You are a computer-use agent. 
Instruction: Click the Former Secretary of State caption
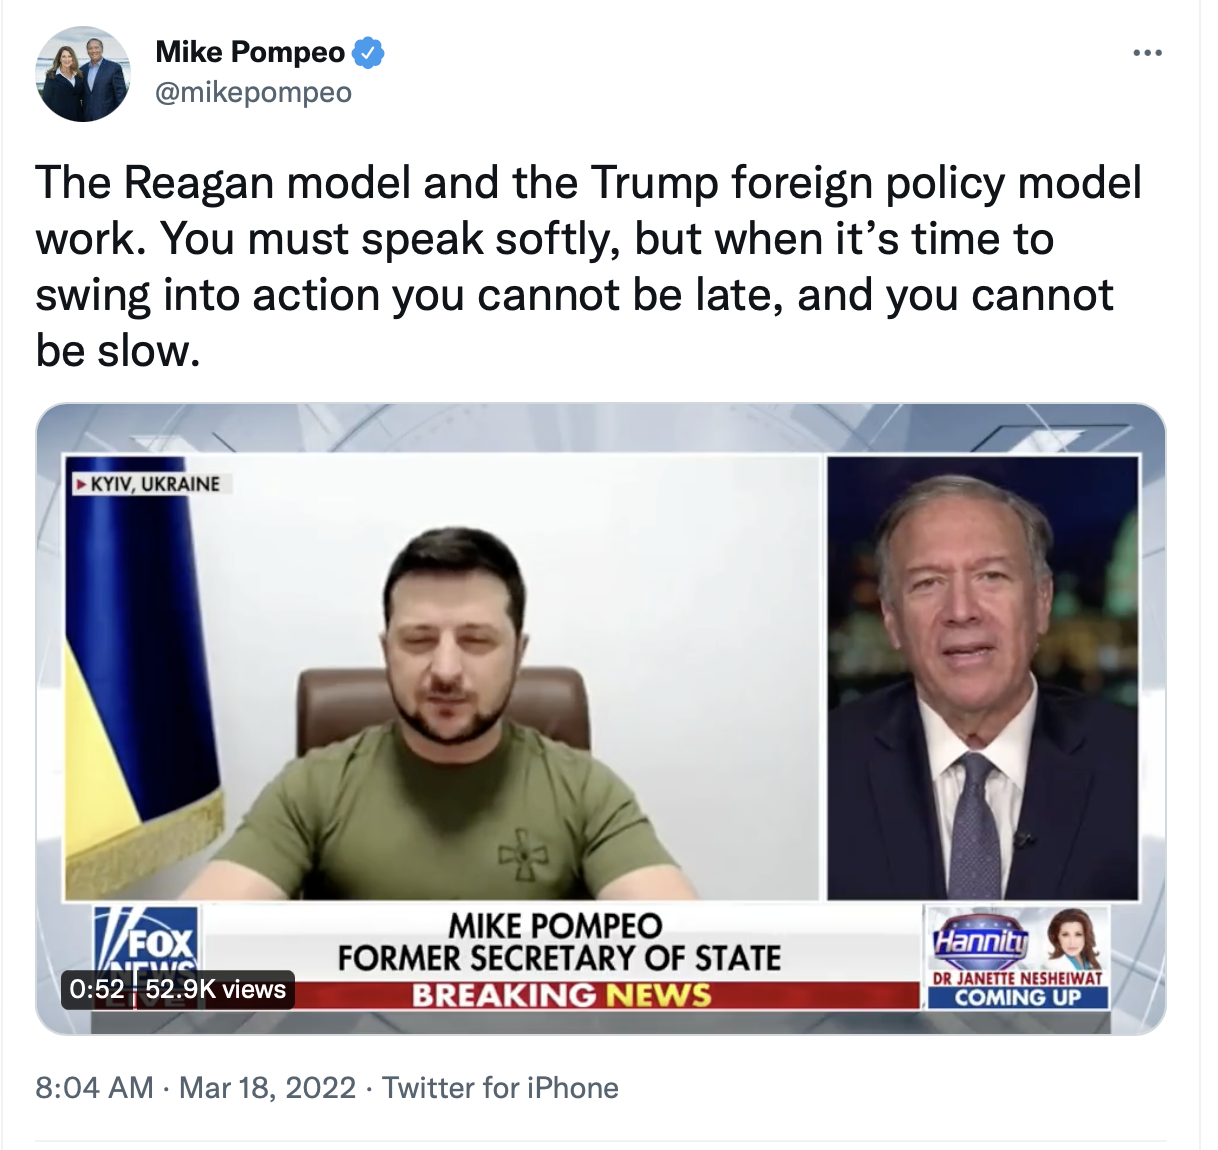click(559, 958)
